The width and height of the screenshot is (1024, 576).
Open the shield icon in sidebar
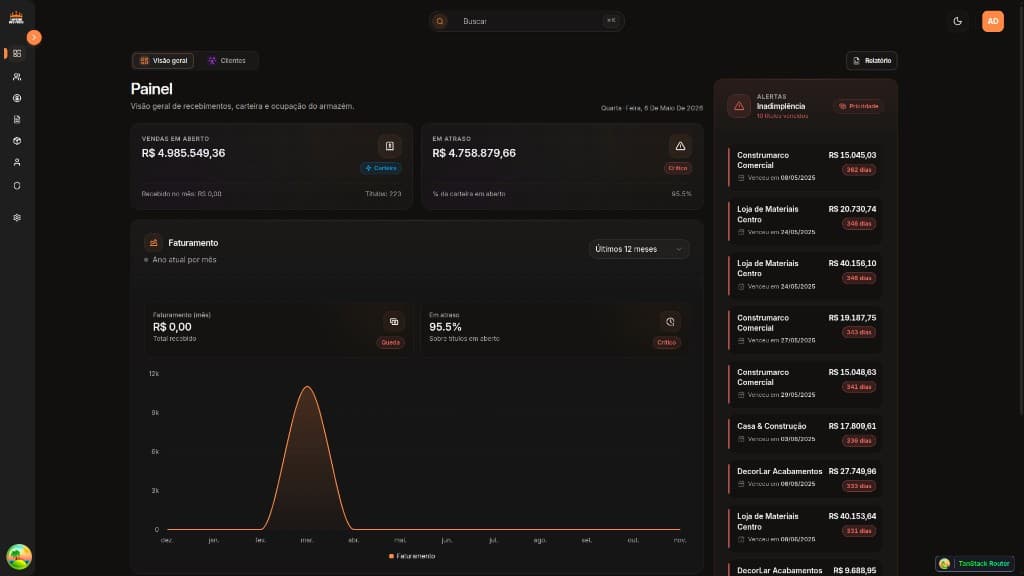coord(17,186)
